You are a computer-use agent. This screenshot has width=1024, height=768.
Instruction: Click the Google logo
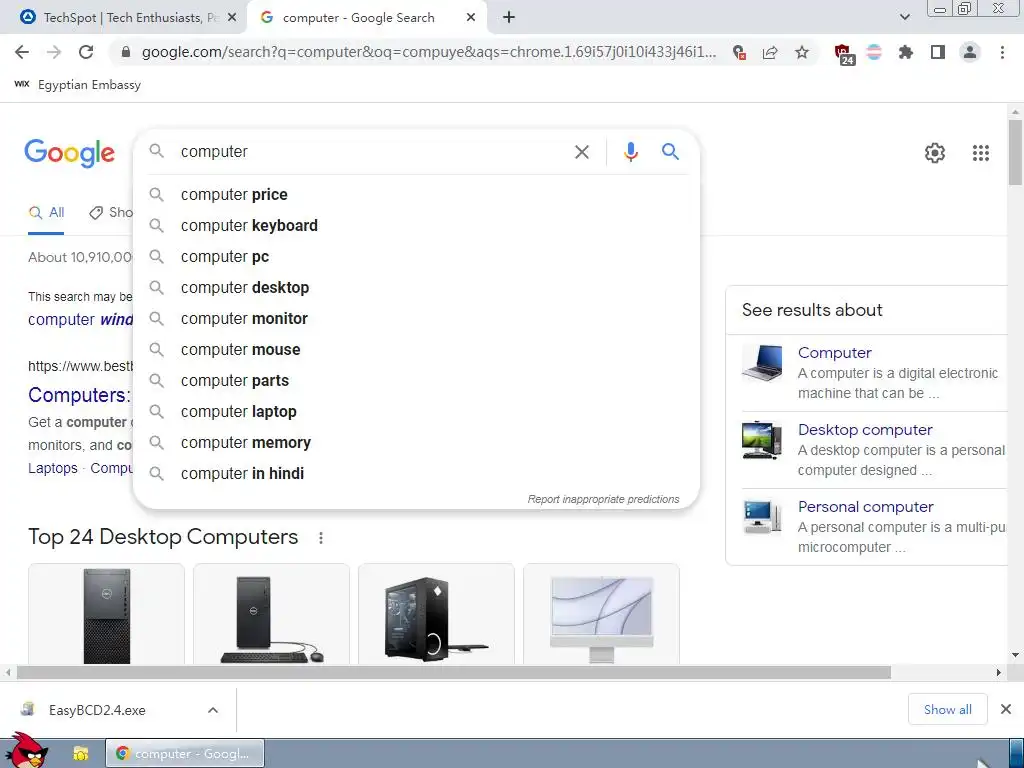tap(69, 153)
